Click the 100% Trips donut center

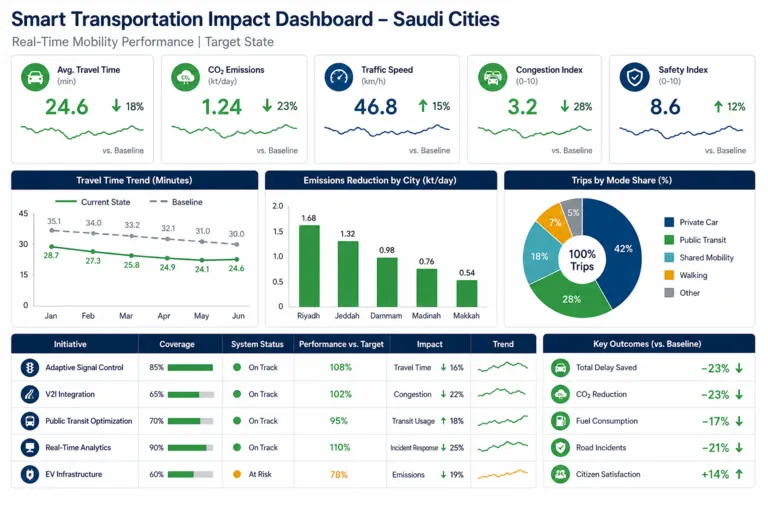[x=582, y=260]
